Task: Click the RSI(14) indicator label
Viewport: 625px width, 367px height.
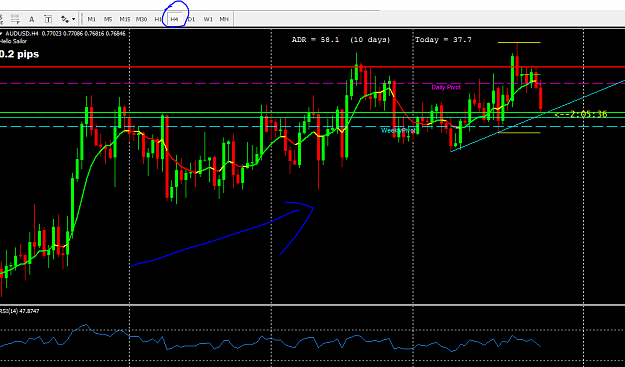Action: tap(20, 311)
